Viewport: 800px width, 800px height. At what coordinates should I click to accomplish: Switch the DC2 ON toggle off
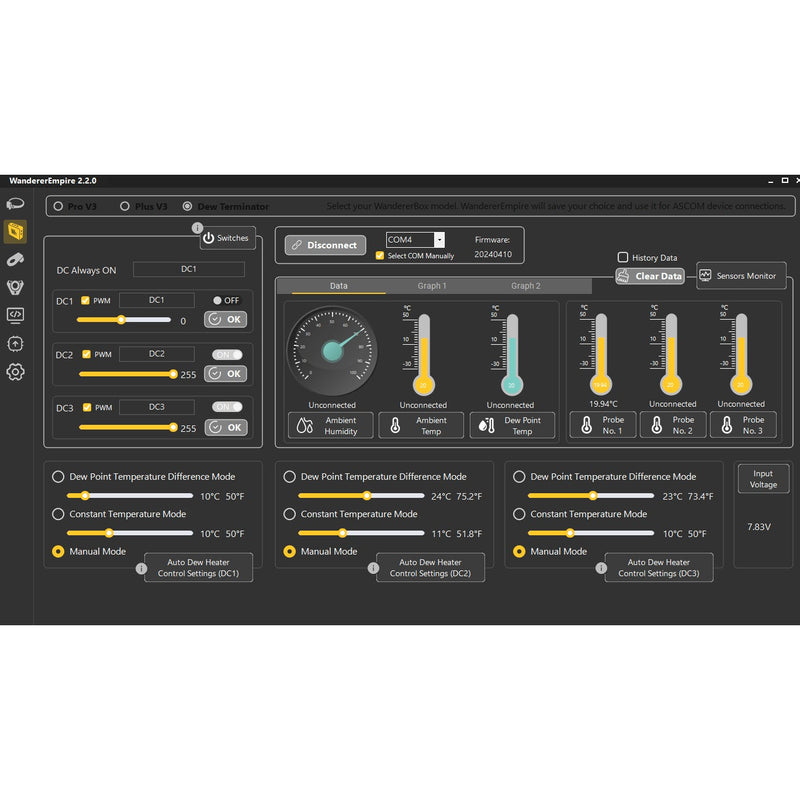point(228,354)
